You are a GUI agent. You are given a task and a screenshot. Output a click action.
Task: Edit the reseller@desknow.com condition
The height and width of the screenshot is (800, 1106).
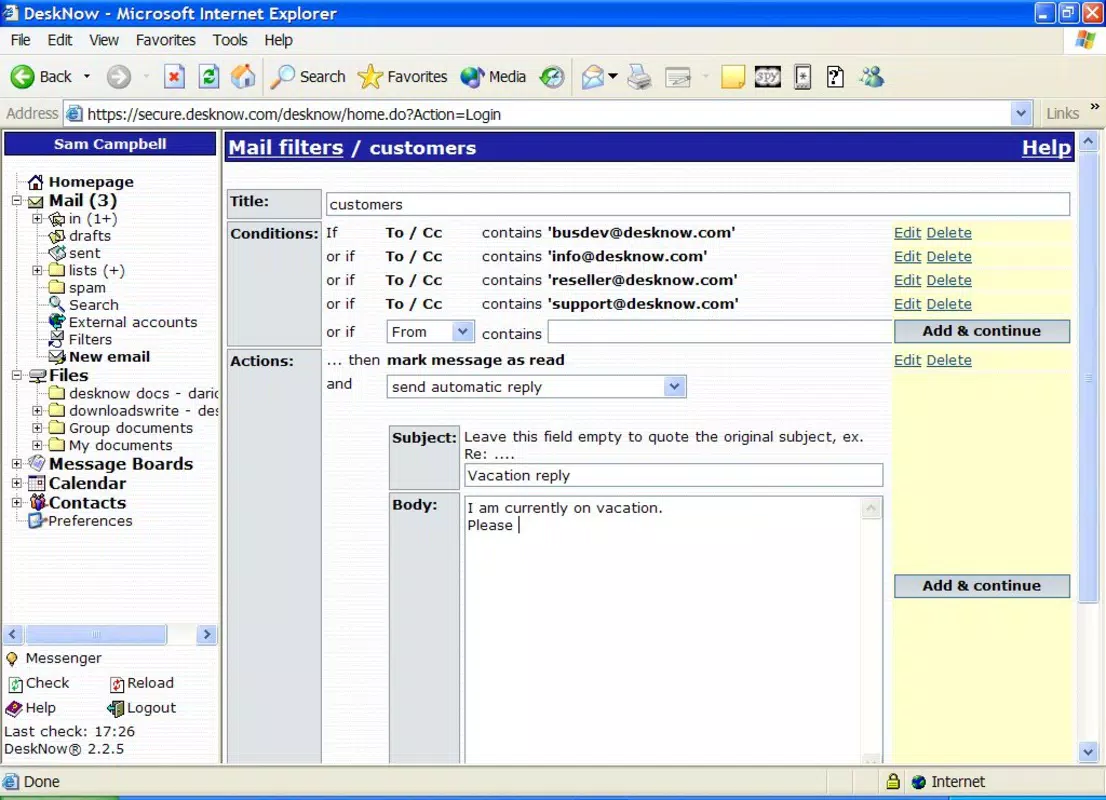click(x=907, y=280)
